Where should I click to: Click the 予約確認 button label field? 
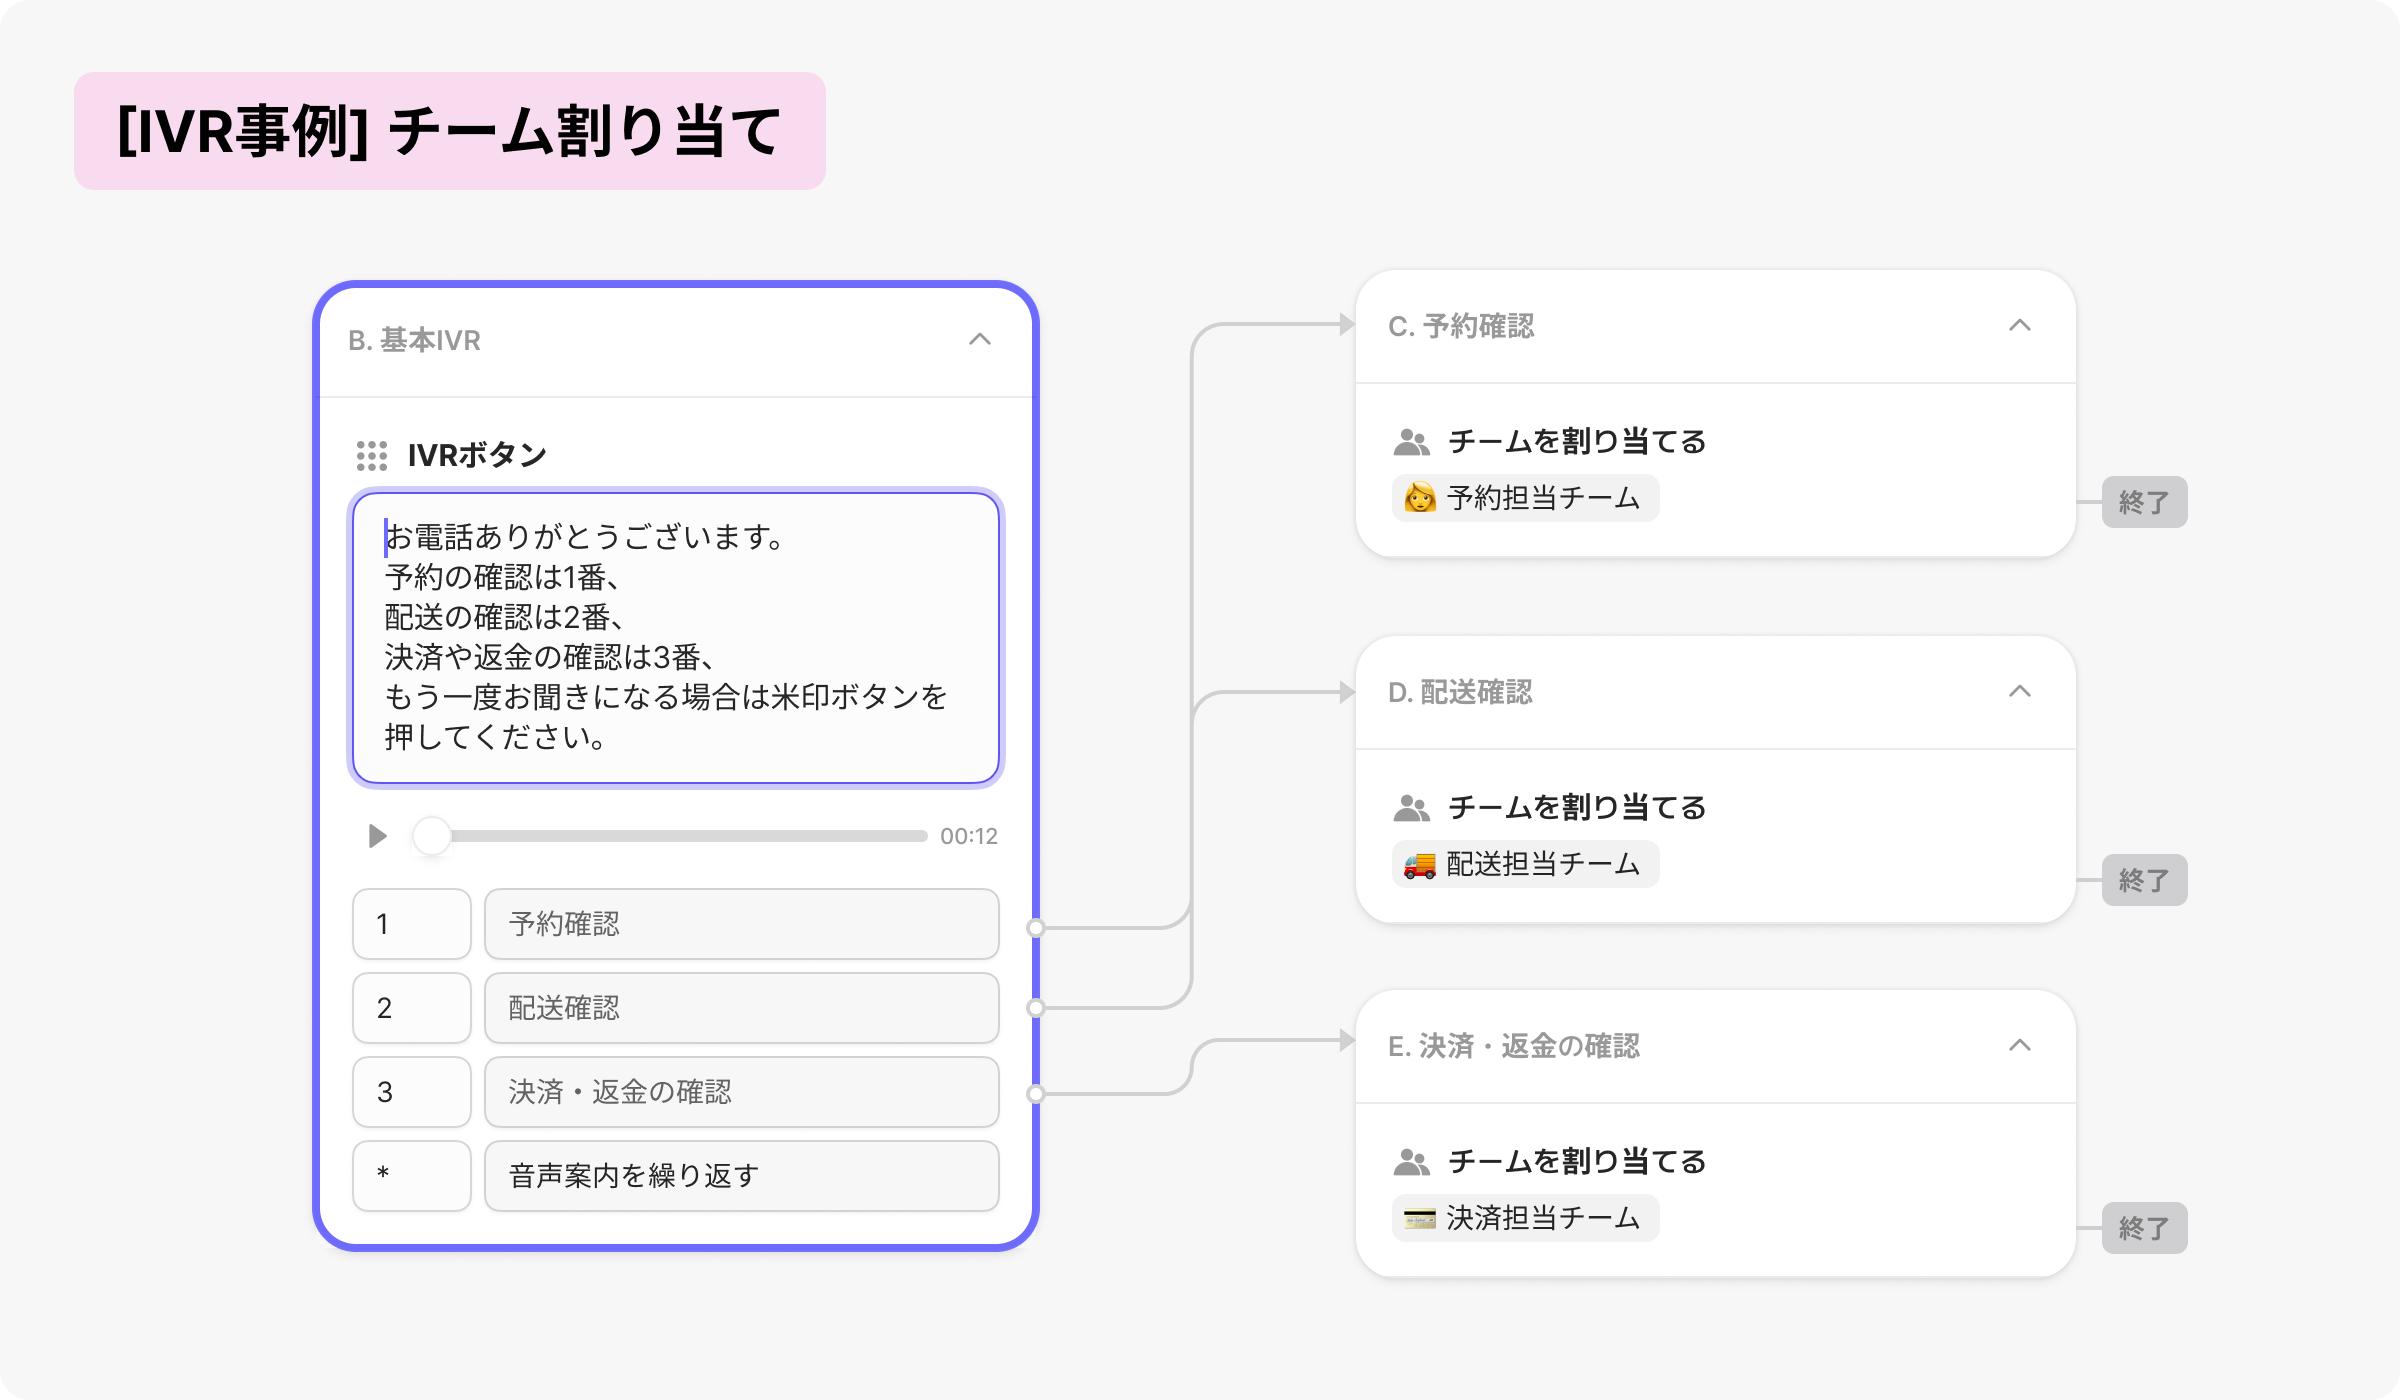(x=741, y=924)
